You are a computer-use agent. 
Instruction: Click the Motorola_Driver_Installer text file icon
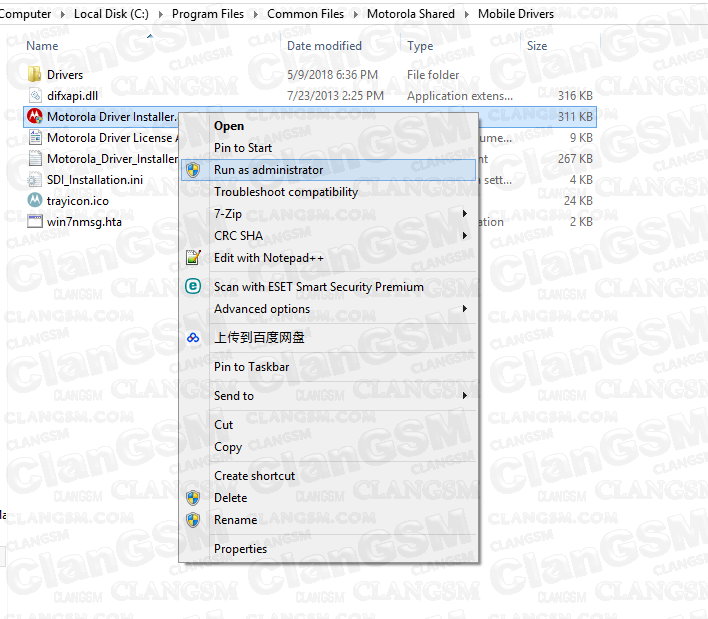(35, 158)
